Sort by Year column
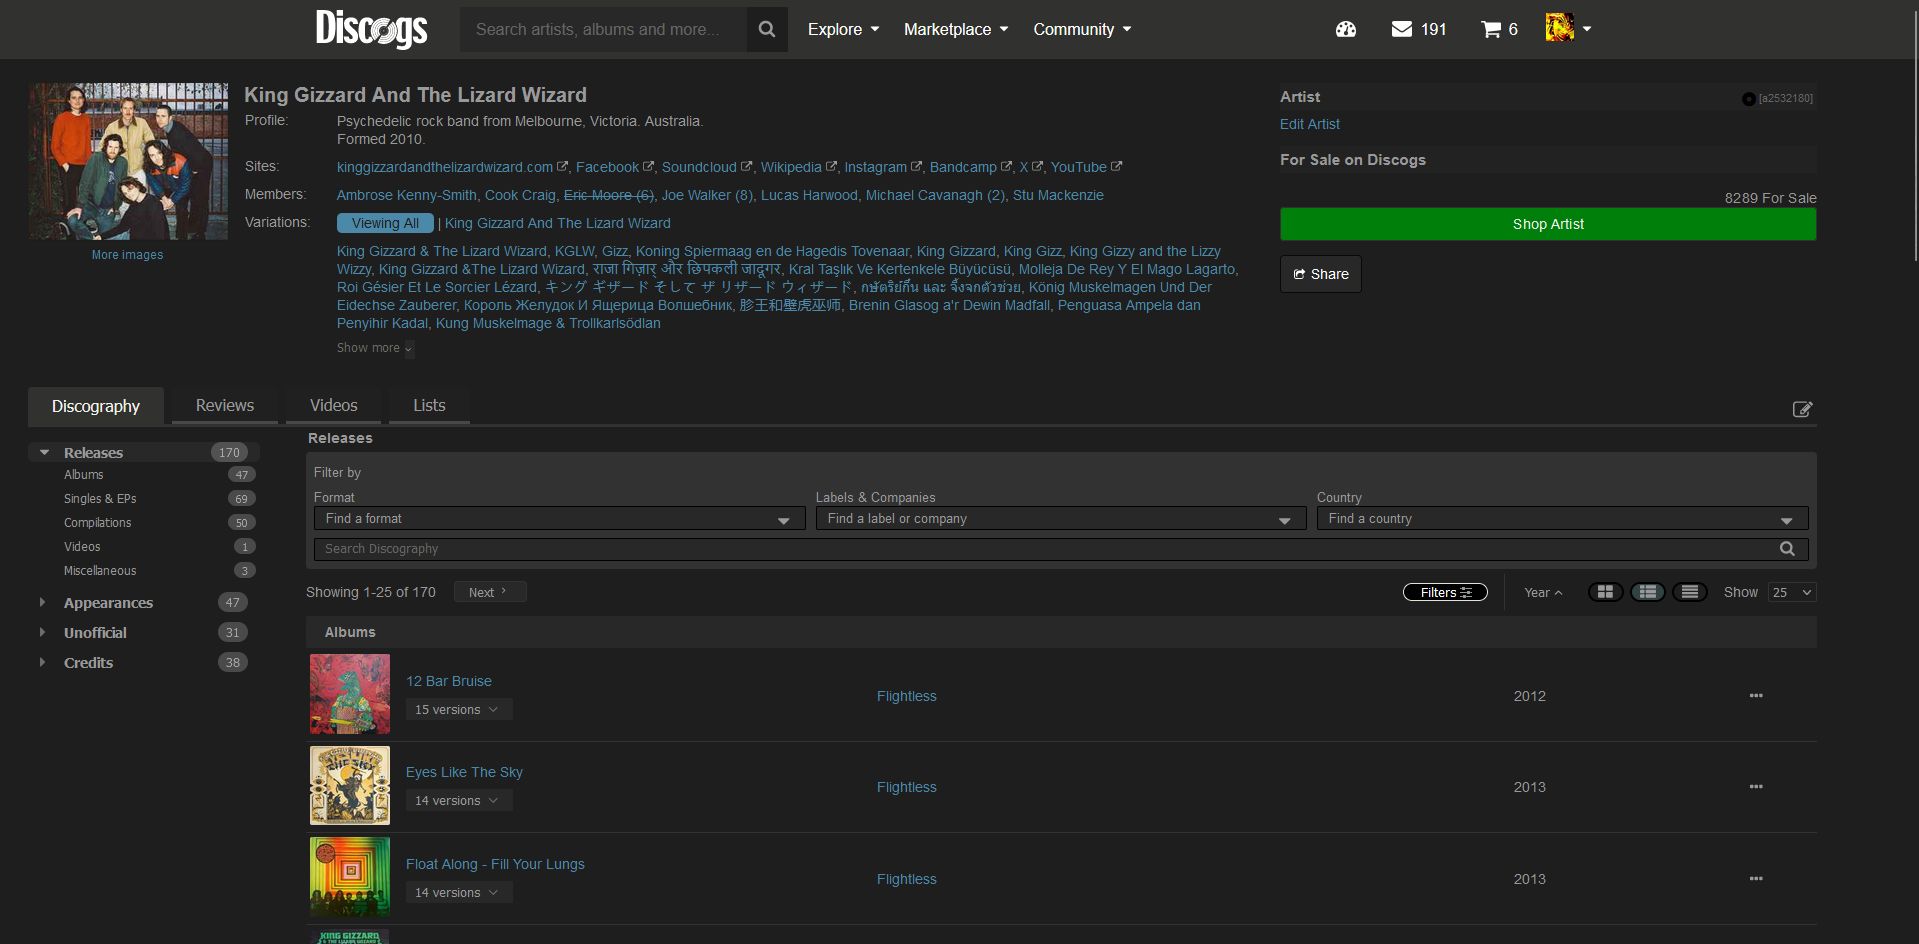This screenshot has width=1919, height=944. click(1543, 592)
